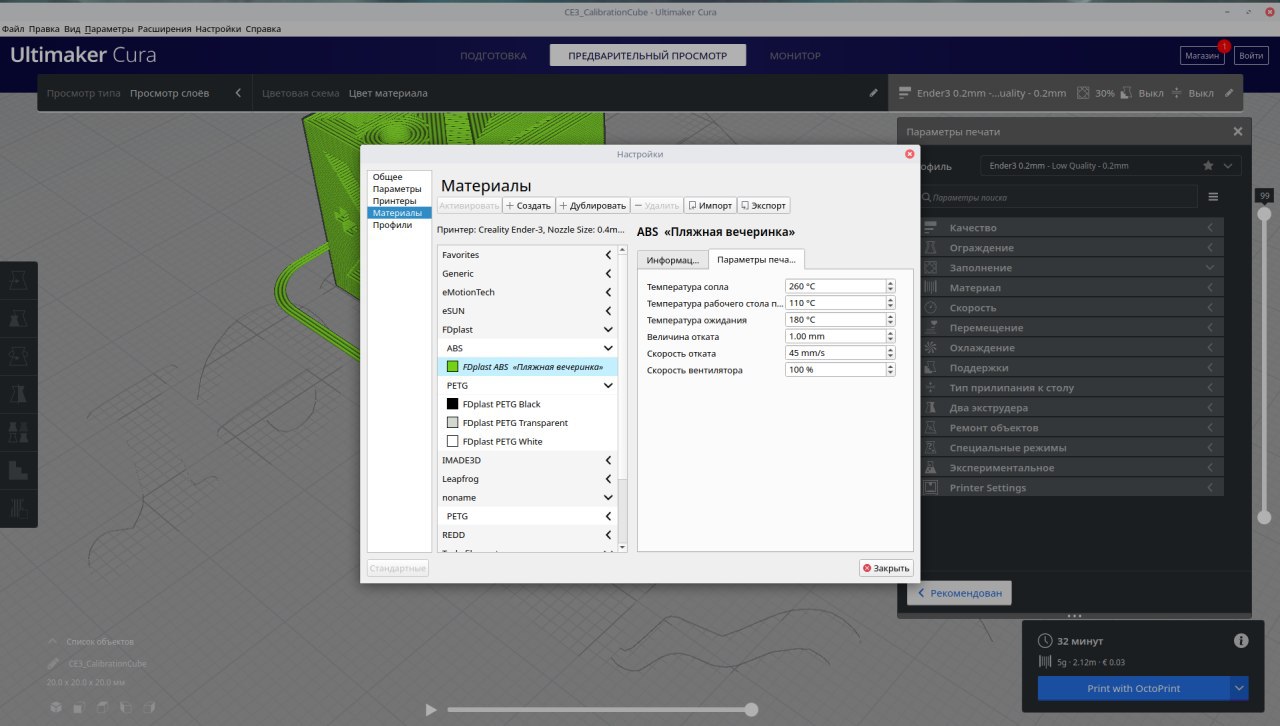Select the Per Model Settings tool
The image size is (1280, 726).
tap(19, 431)
